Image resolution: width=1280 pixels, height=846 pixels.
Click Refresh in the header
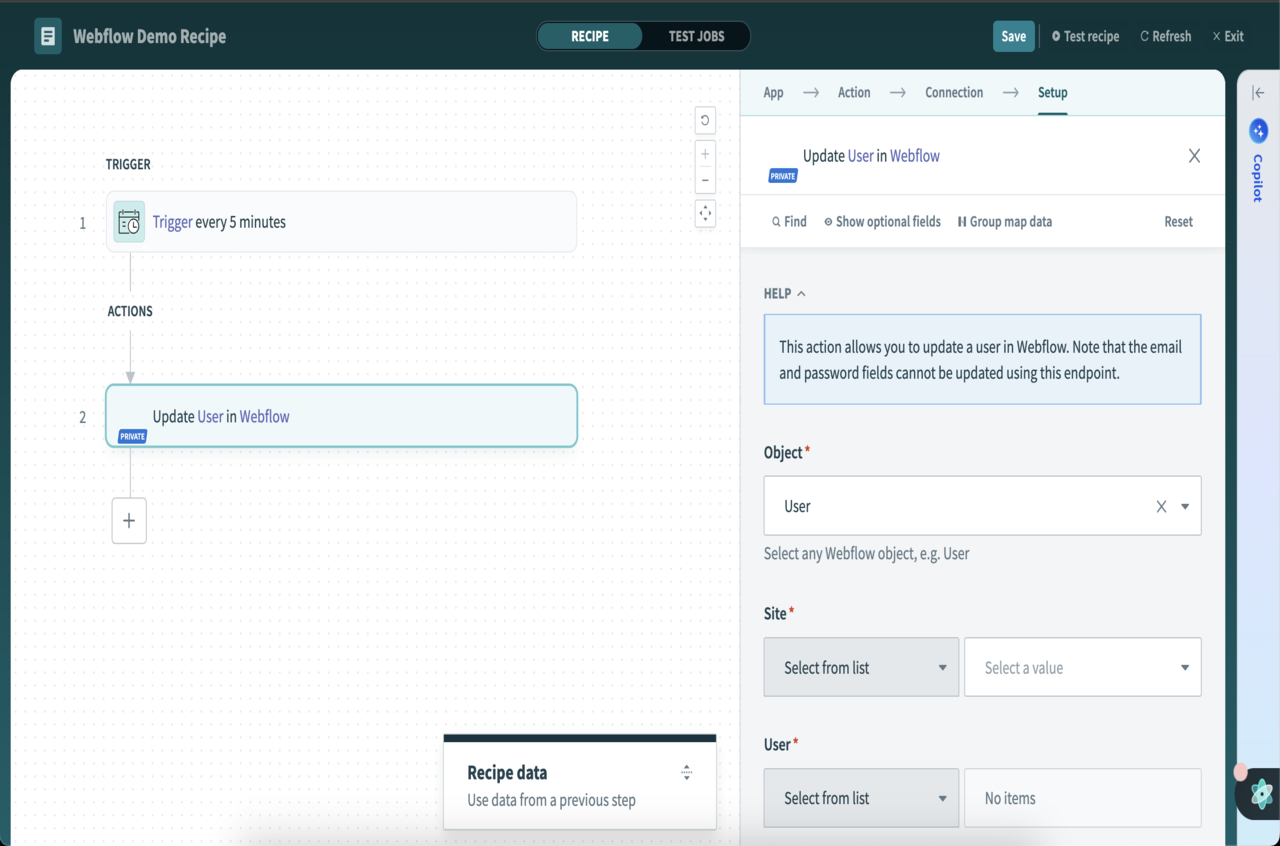coord(1166,36)
